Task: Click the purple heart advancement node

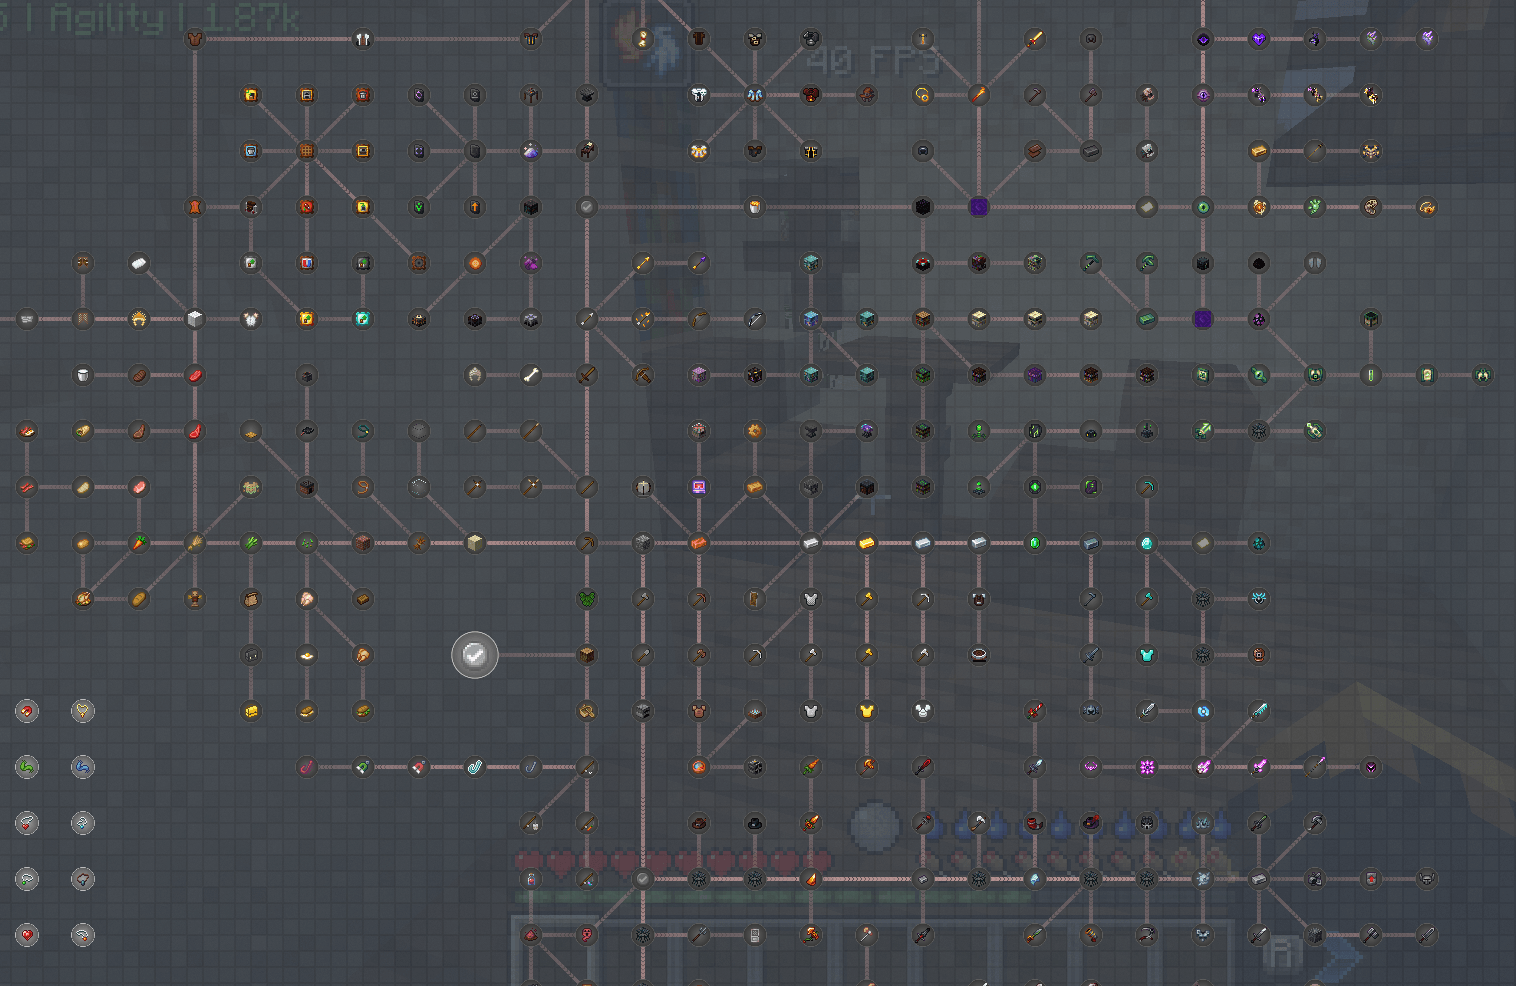Action: pyautogui.click(x=1259, y=39)
